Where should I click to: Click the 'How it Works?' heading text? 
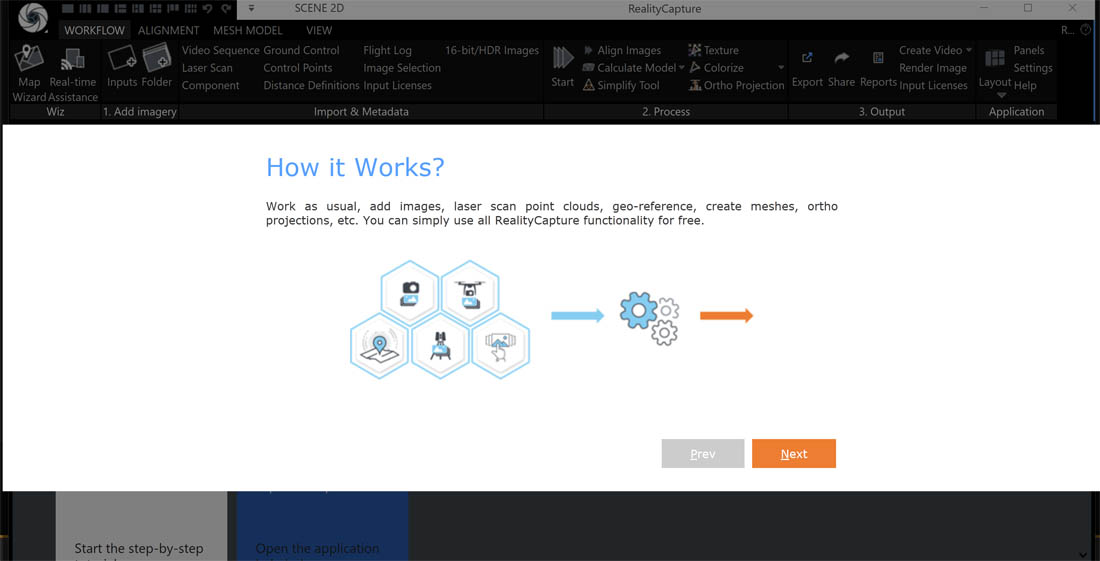click(355, 168)
